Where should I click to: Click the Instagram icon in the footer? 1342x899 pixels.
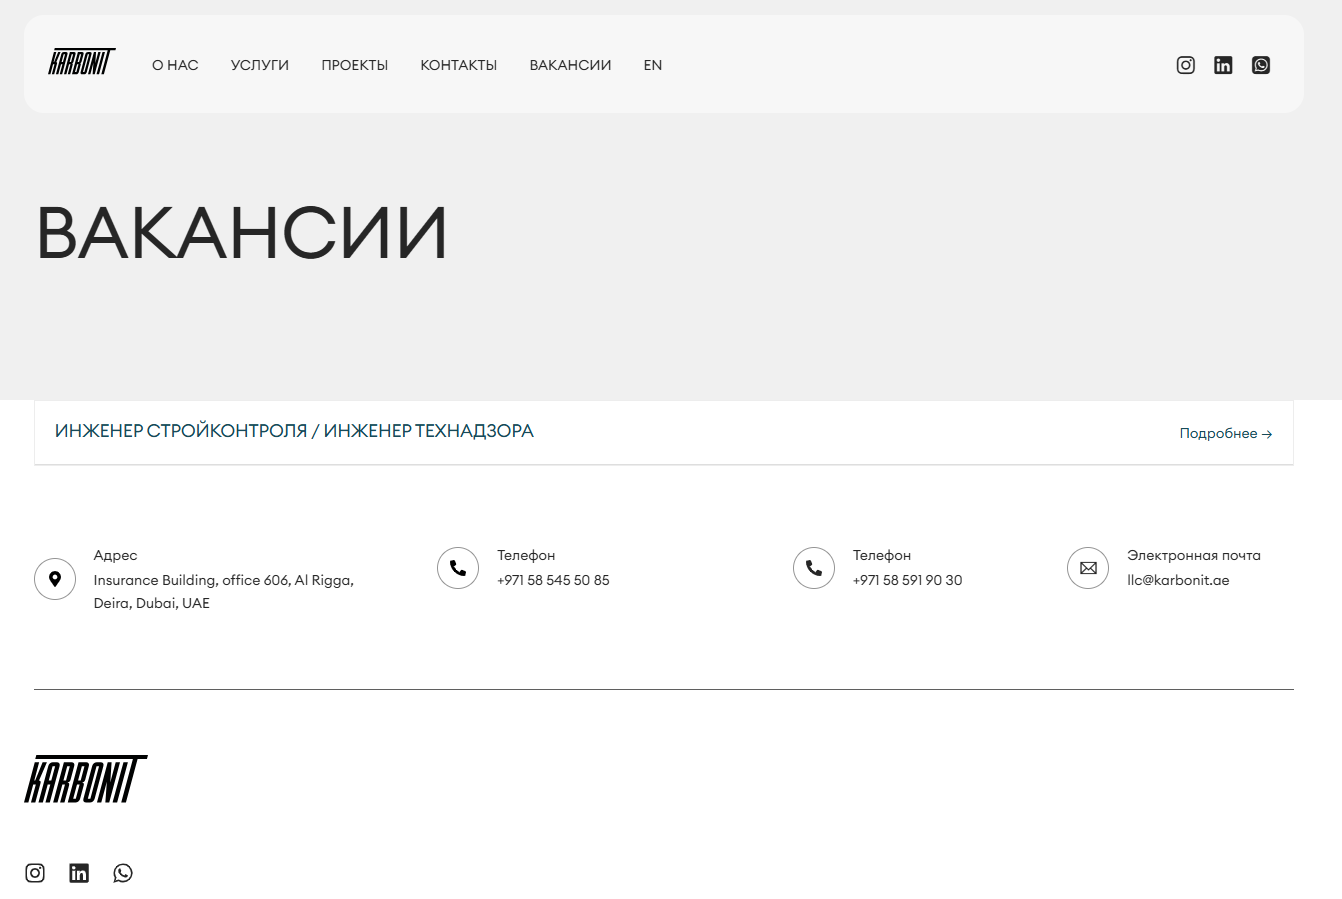click(x=35, y=873)
